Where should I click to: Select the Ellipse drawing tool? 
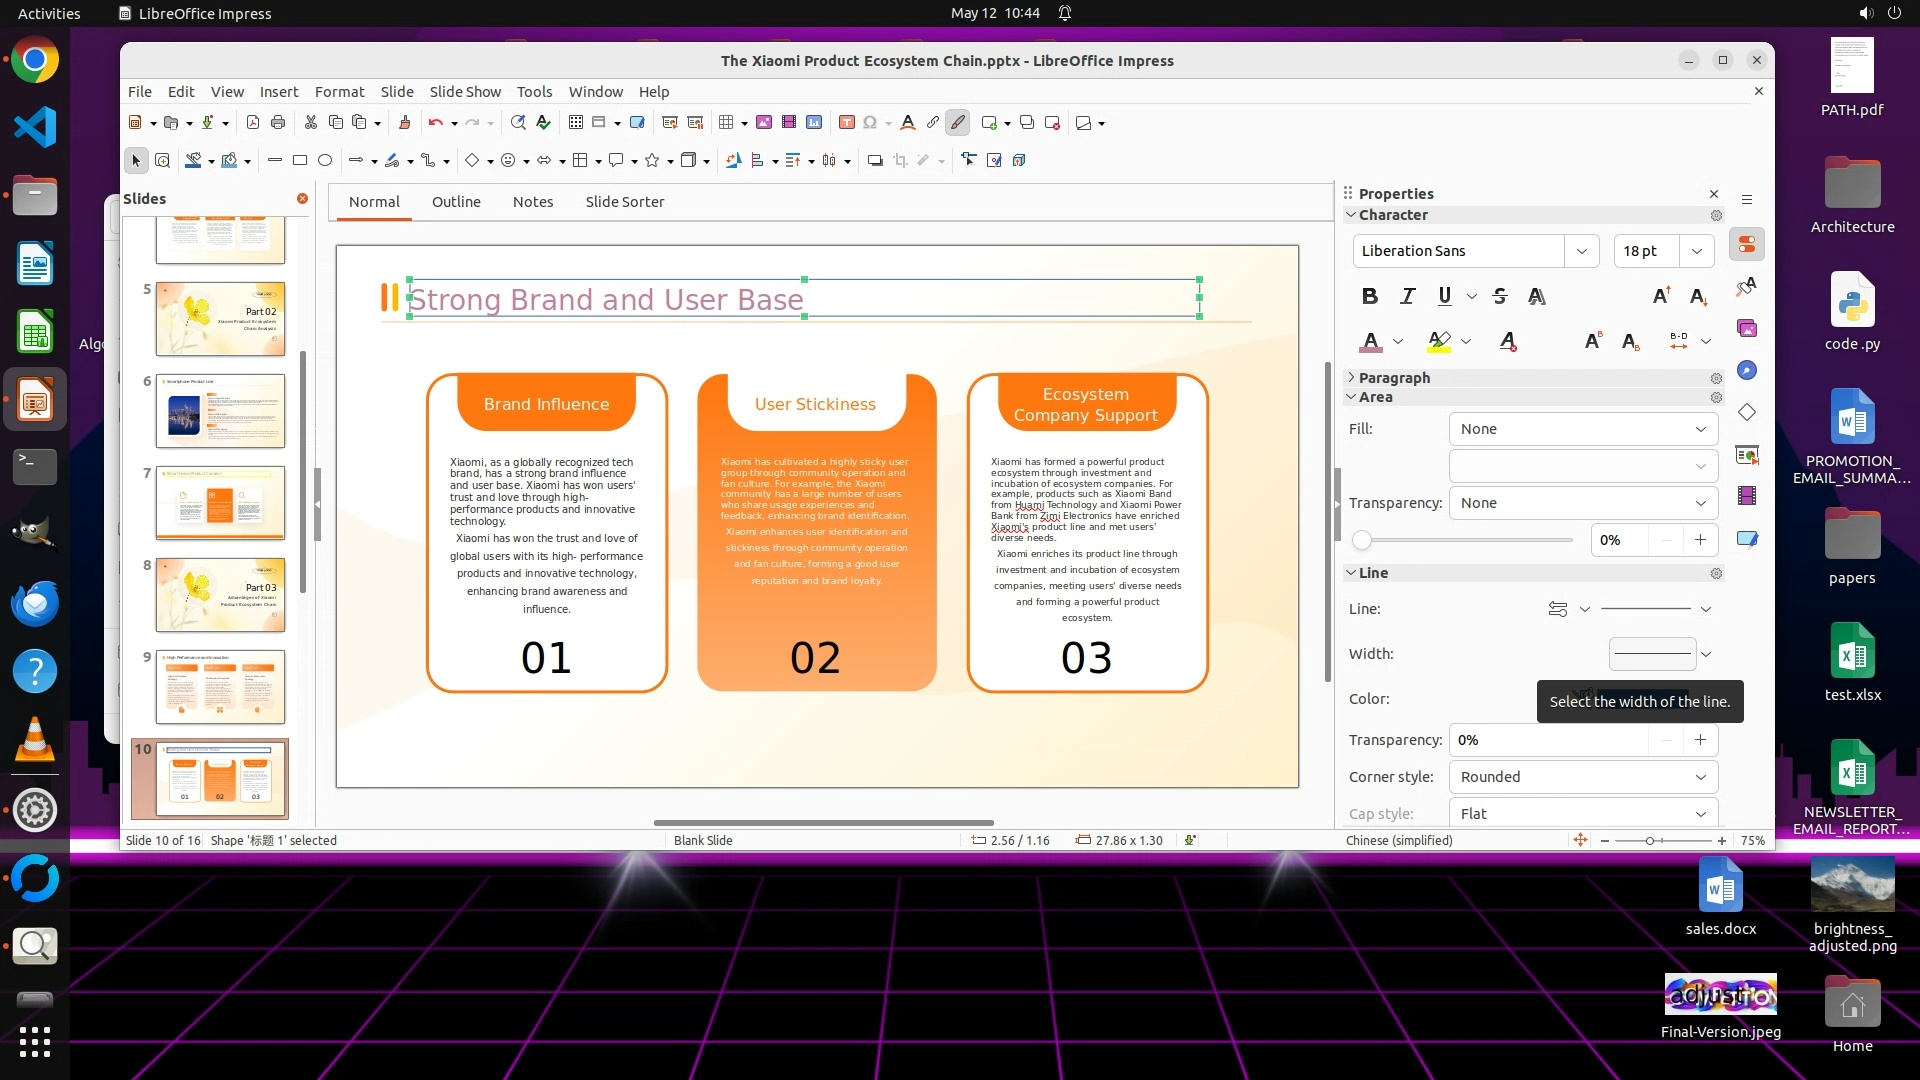click(x=325, y=160)
